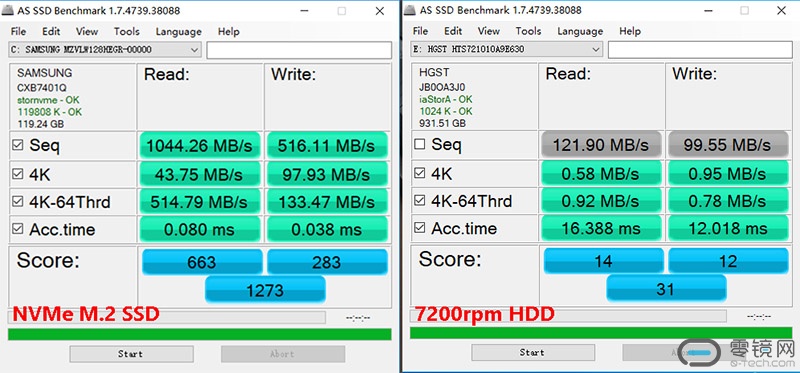The width and height of the screenshot is (800, 373).
Task: Open the HGST HTS721010A9E630 drive dropdown
Action: click(507, 49)
